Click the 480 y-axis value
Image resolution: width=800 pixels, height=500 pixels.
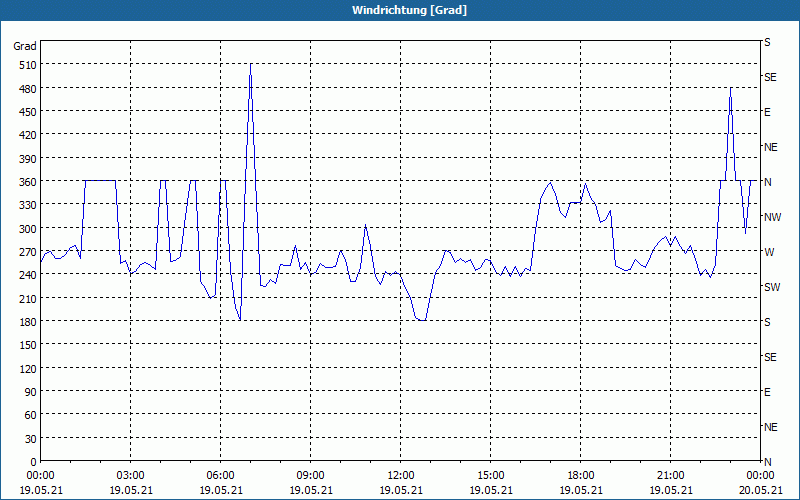29,89
